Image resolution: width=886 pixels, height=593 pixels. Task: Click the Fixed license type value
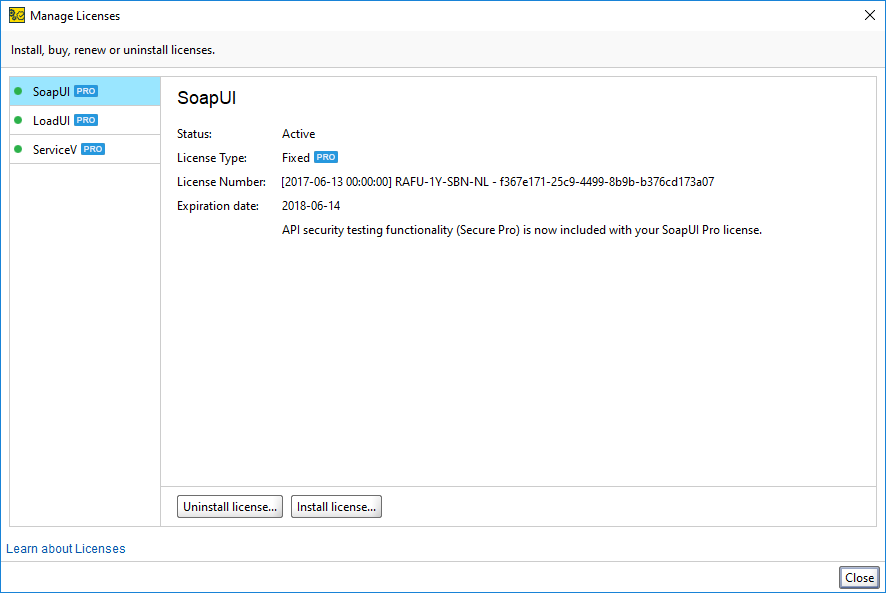coord(296,158)
